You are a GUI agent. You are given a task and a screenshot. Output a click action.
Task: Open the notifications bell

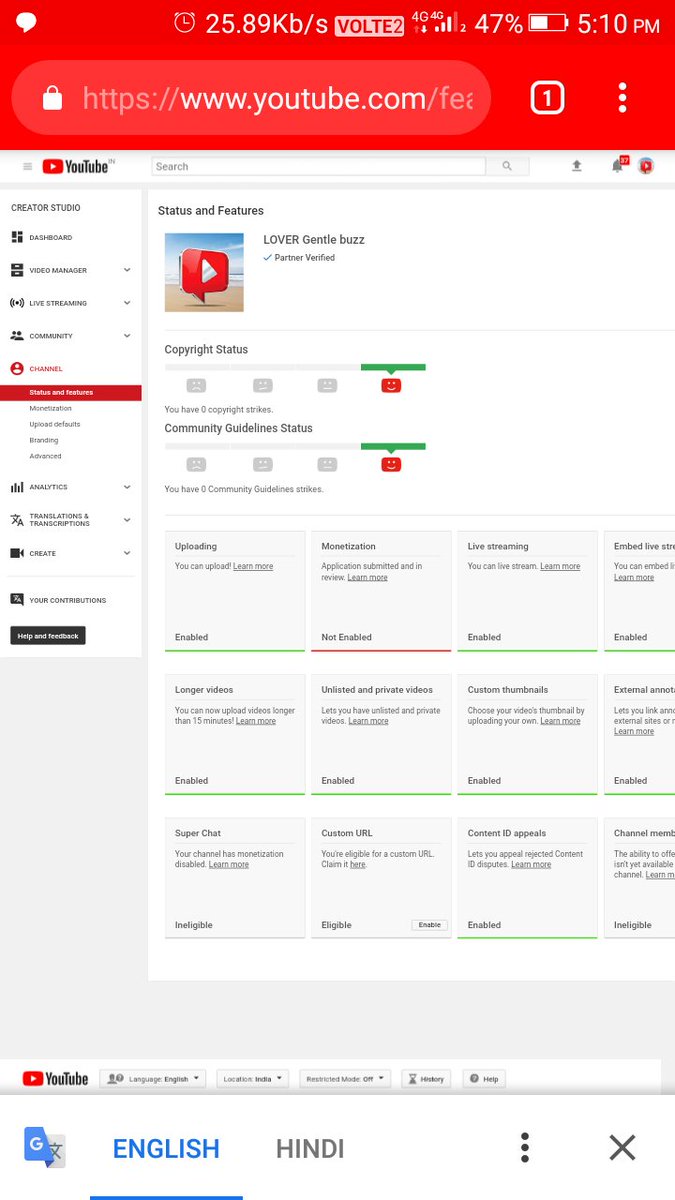pos(618,166)
